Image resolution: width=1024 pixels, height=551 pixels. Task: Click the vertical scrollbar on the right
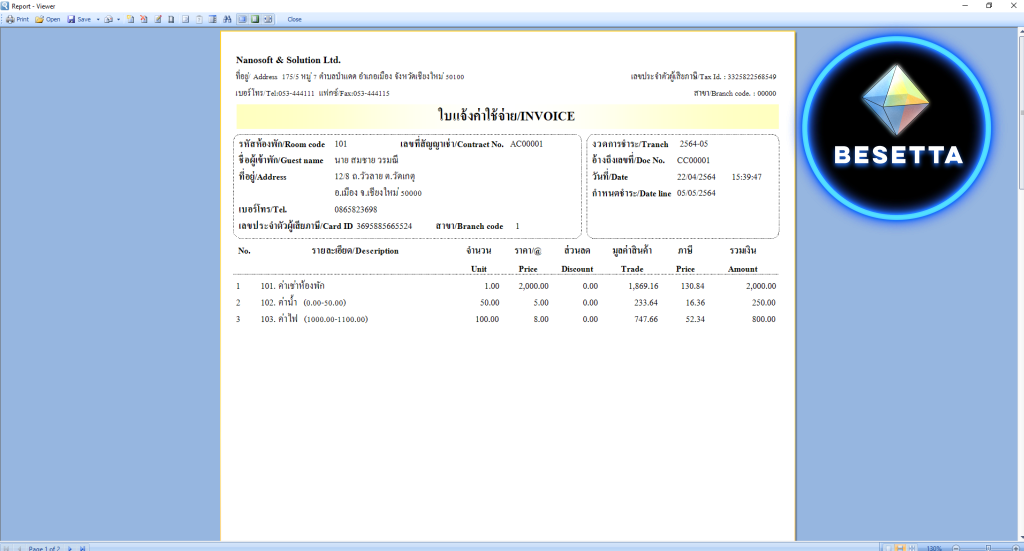[x=1019, y=150]
